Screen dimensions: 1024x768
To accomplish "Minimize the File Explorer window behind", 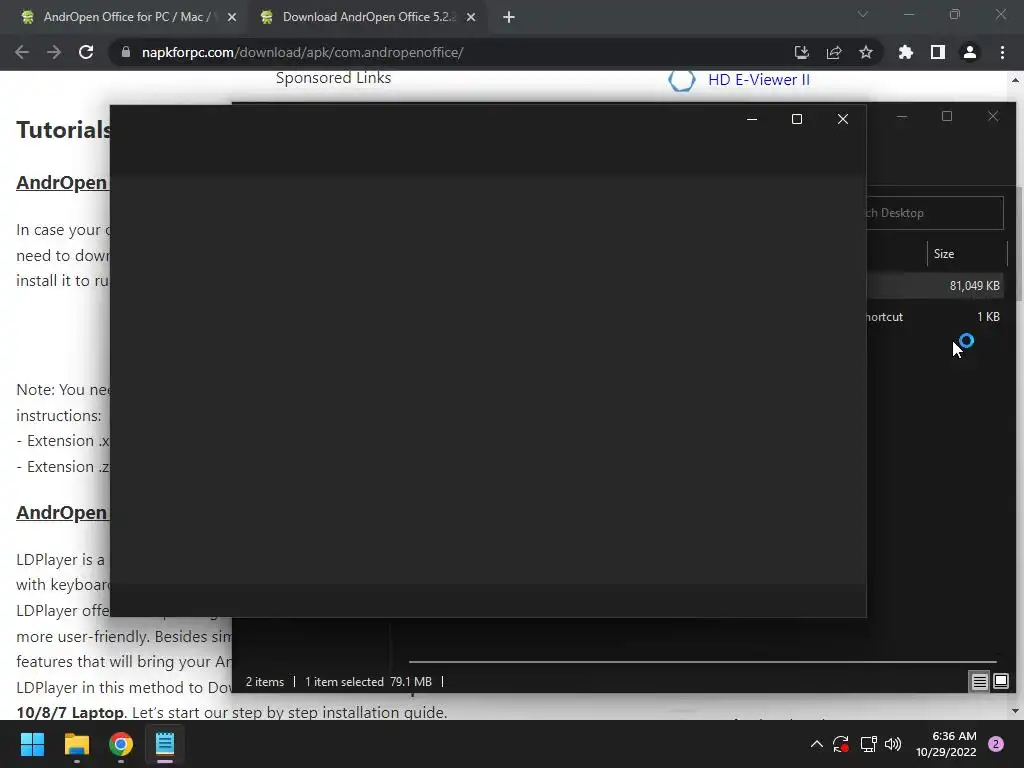I will [x=902, y=116].
